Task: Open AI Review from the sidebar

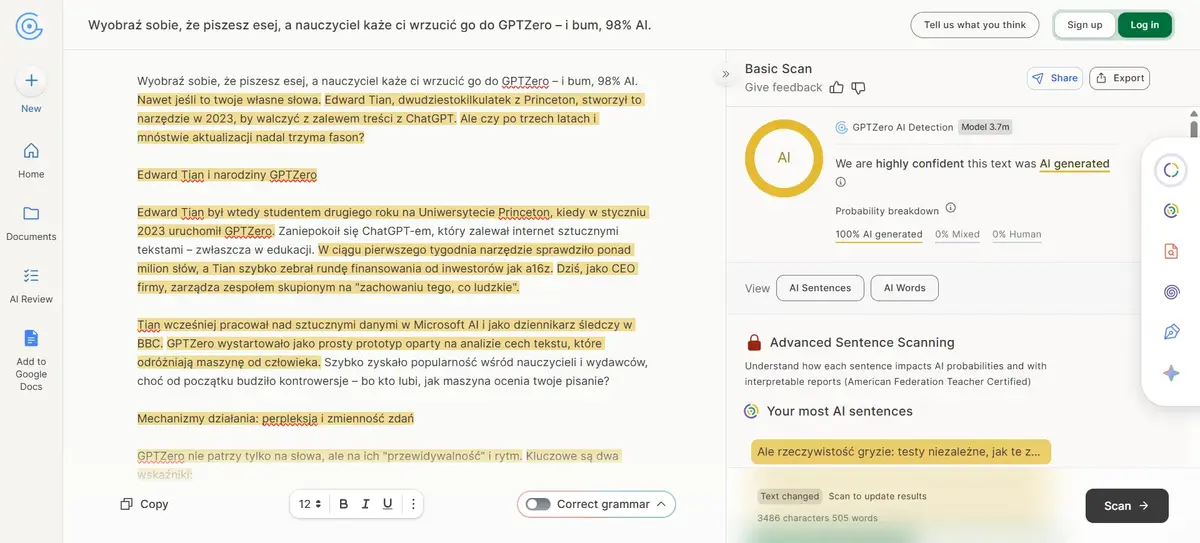Action: [x=31, y=275]
